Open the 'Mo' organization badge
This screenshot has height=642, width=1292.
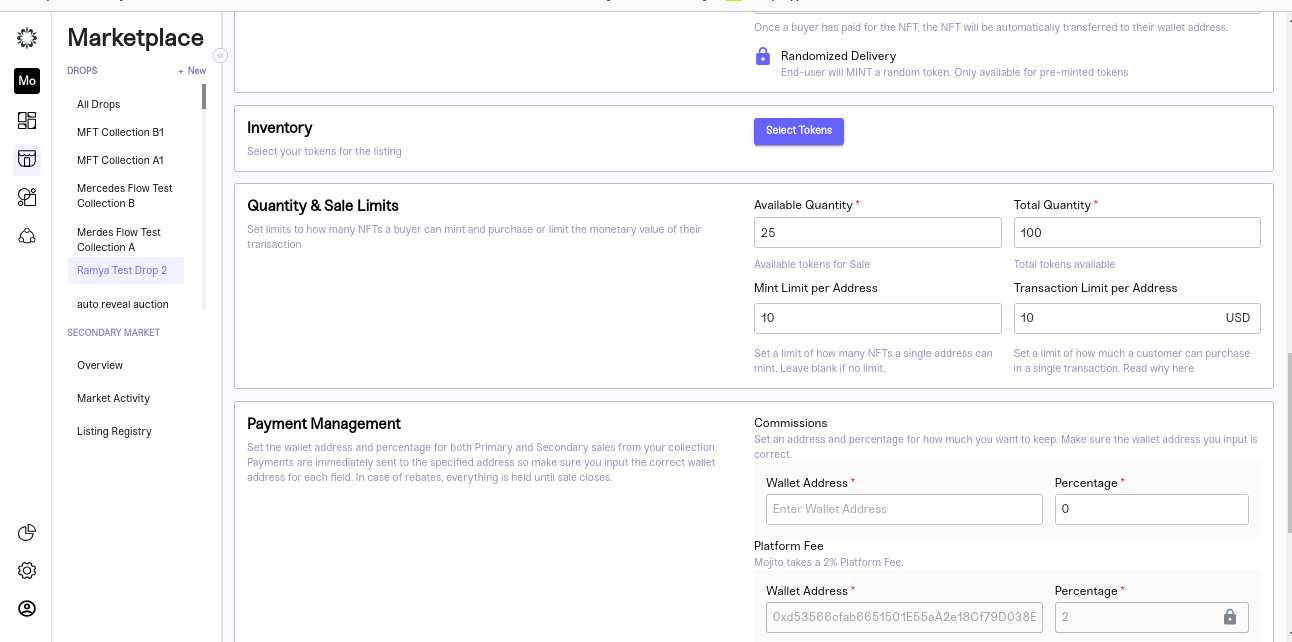[x=27, y=81]
